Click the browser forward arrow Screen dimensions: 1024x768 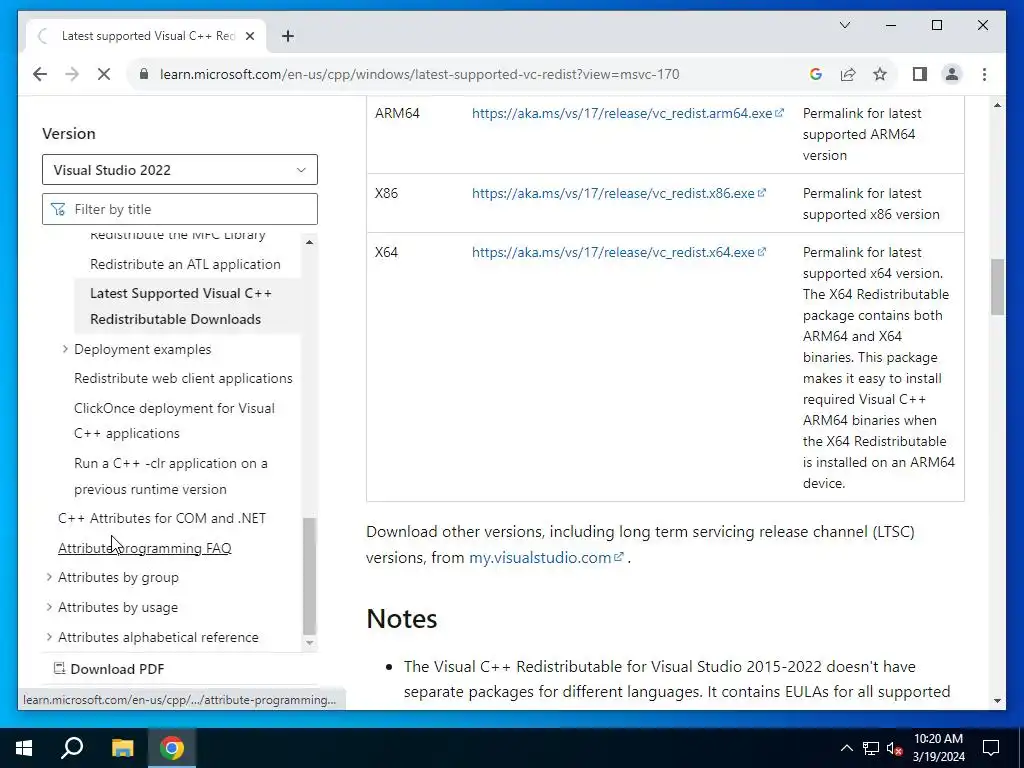[x=72, y=74]
